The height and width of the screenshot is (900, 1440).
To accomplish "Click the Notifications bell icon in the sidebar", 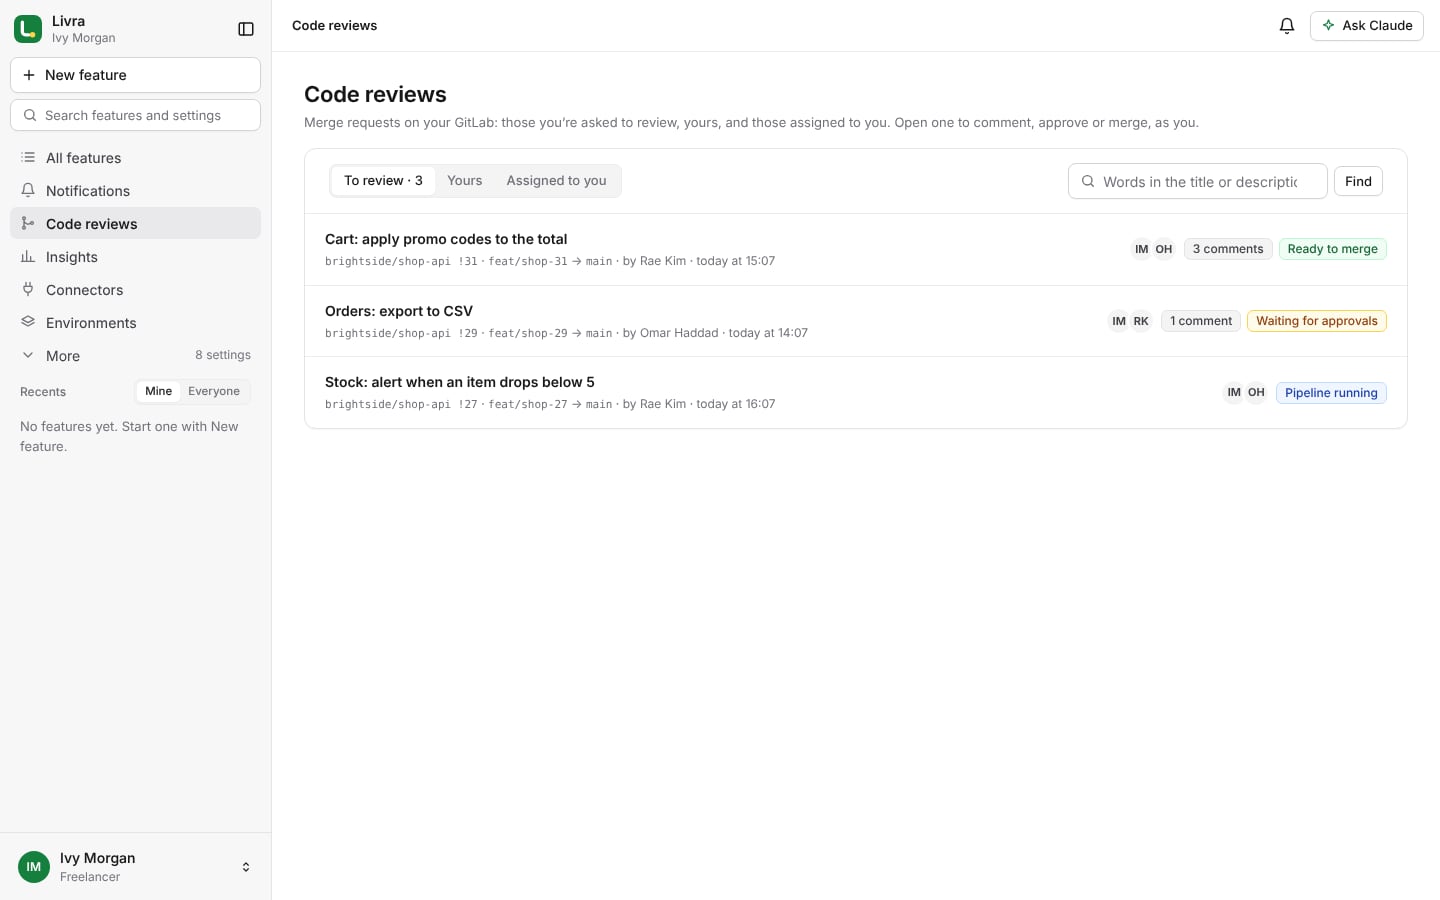I will pyautogui.click(x=28, y=191).
